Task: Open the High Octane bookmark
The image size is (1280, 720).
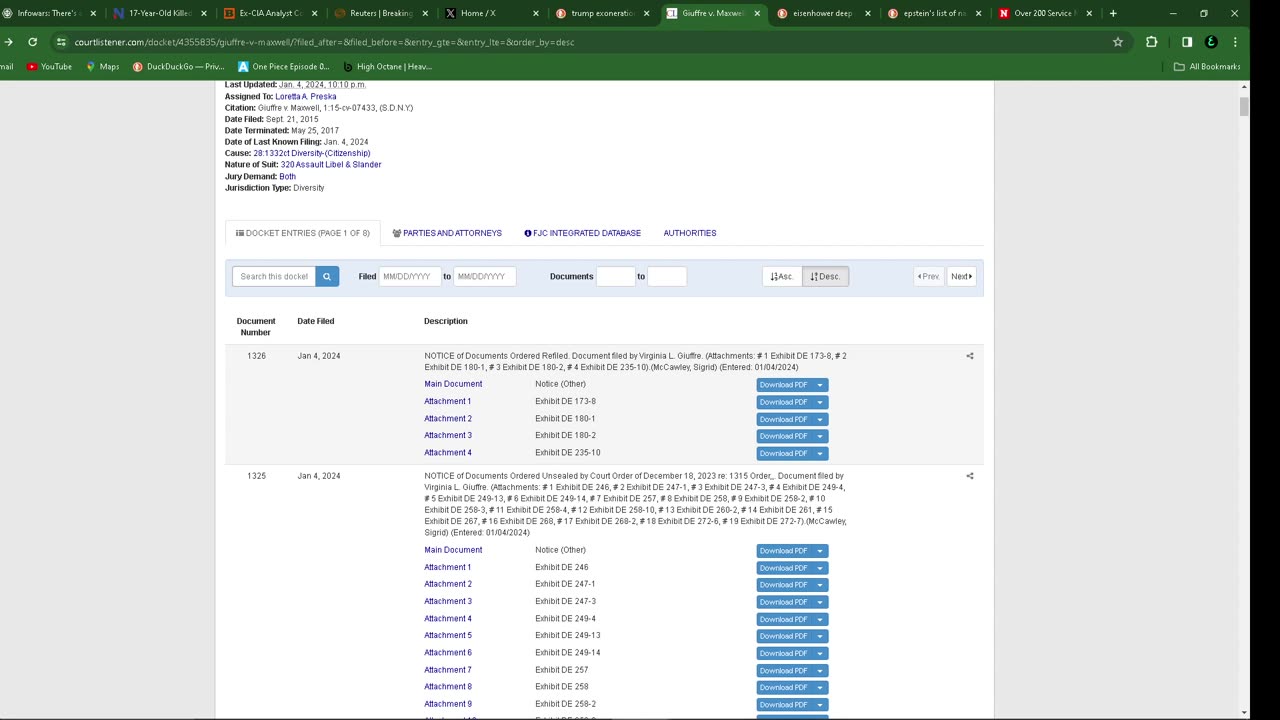Action: 387,66
